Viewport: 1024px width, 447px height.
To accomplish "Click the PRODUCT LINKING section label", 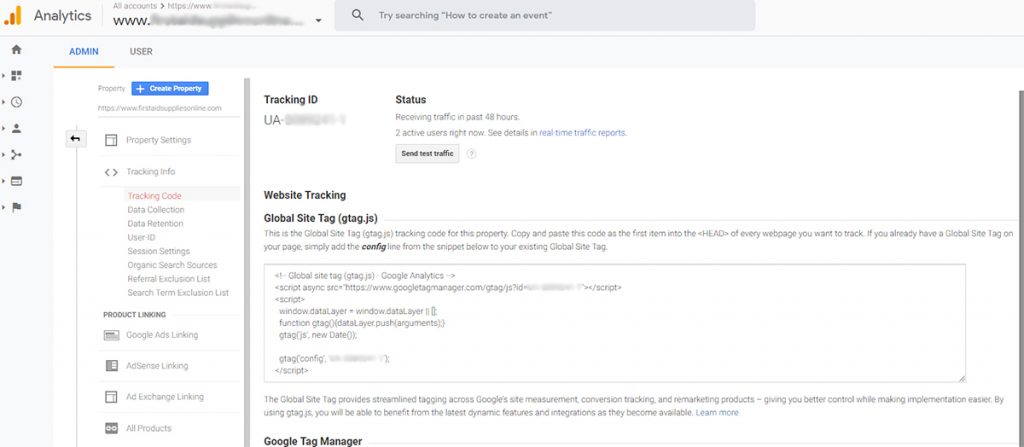I will 135,314.
